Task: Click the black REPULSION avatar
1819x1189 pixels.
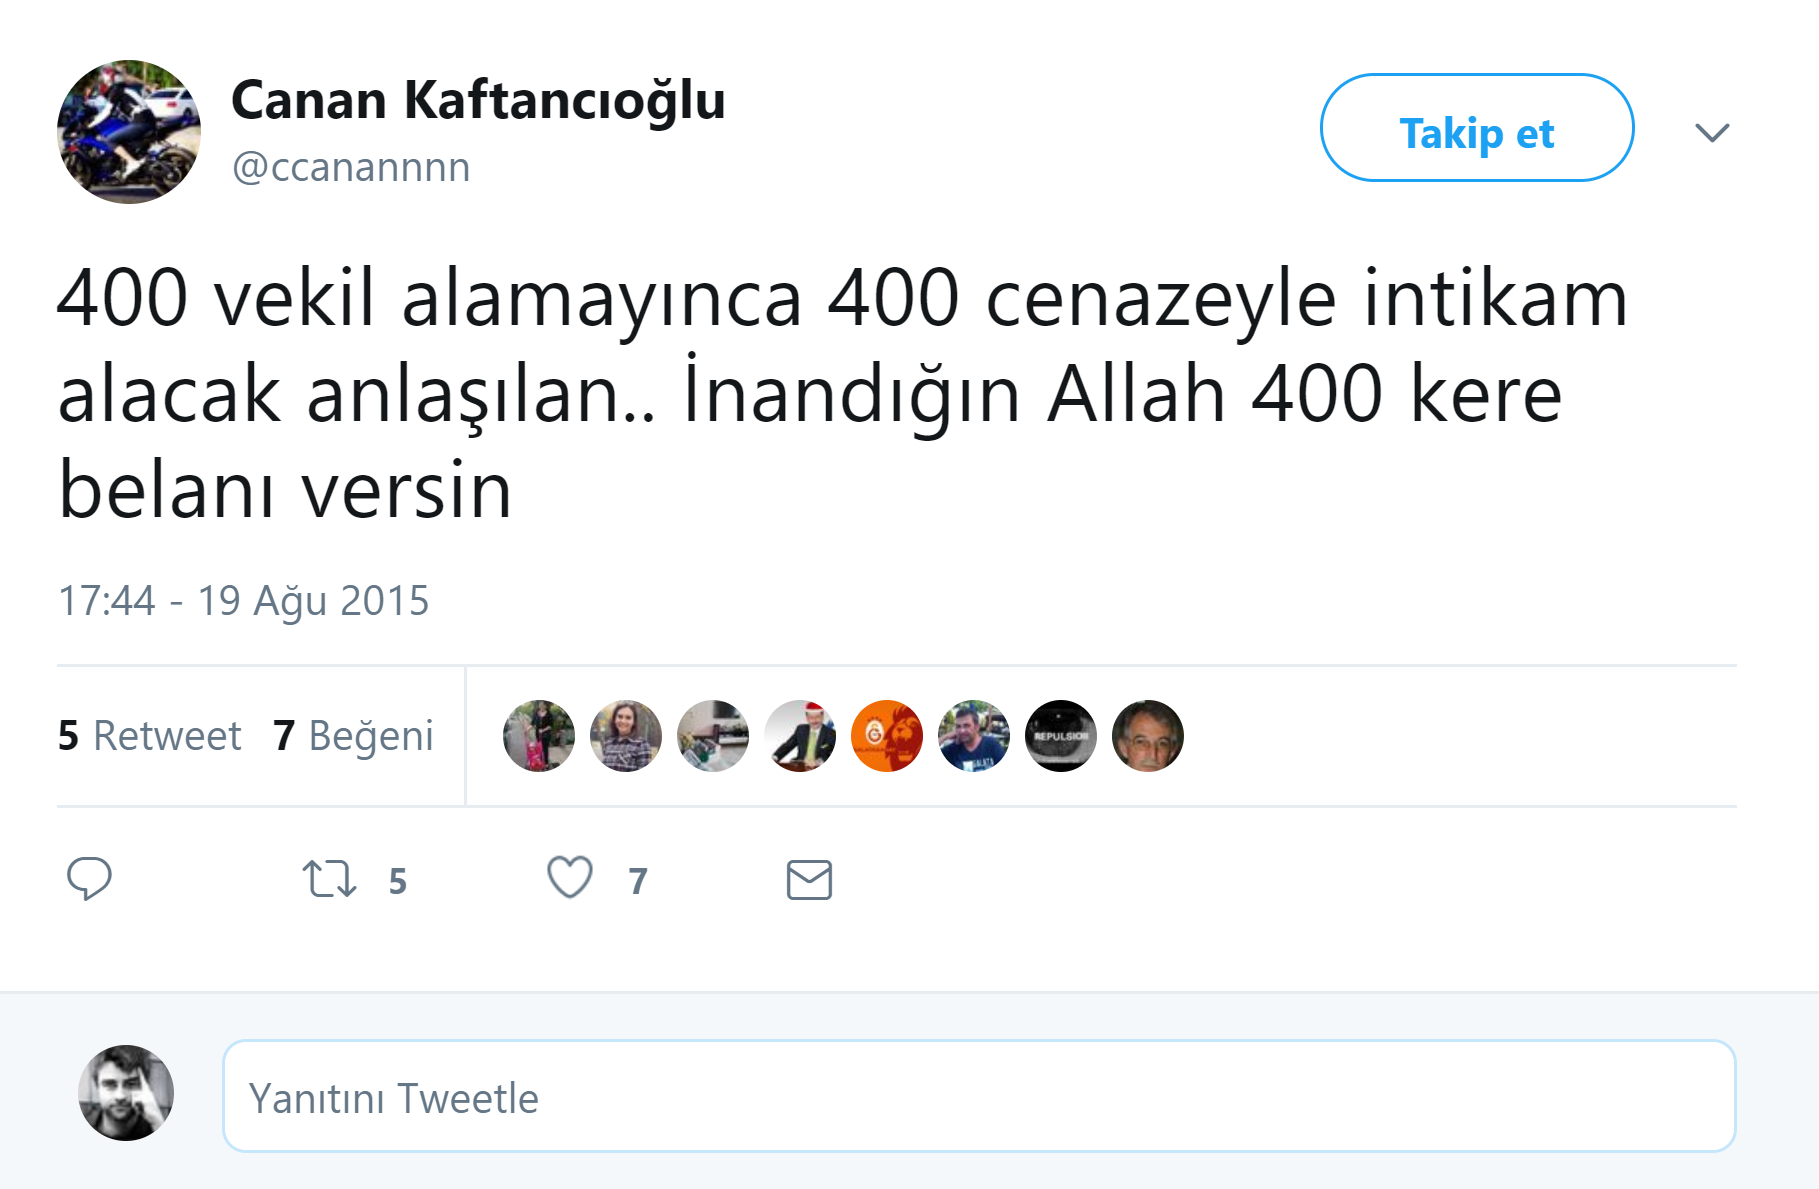Action: (x=1061, y=736)
